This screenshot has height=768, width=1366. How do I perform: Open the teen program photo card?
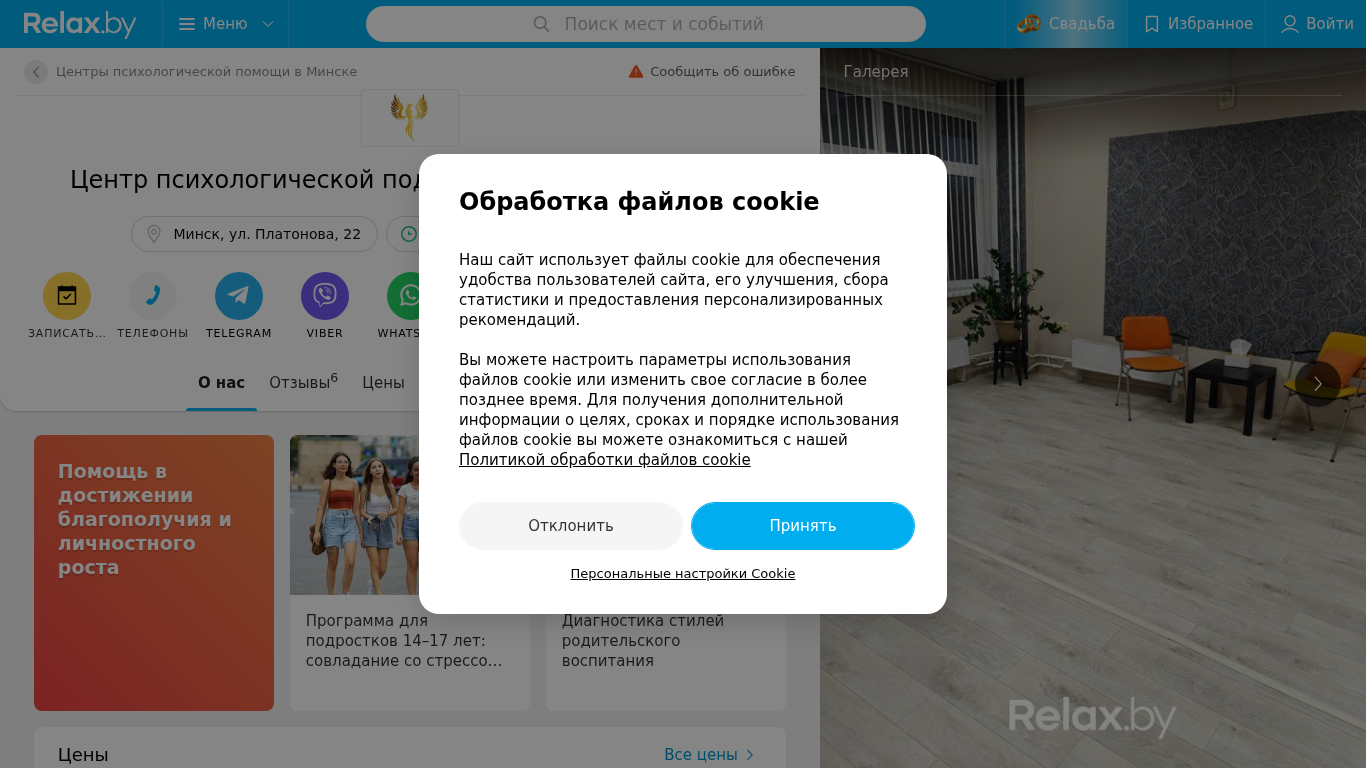click(410, 573)
